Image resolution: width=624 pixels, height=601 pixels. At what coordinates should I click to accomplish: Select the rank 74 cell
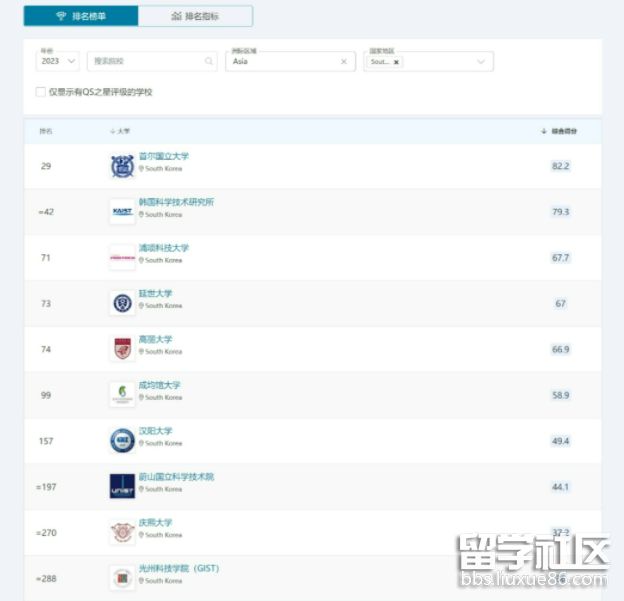pyautogui.click(x=46, y=349)
